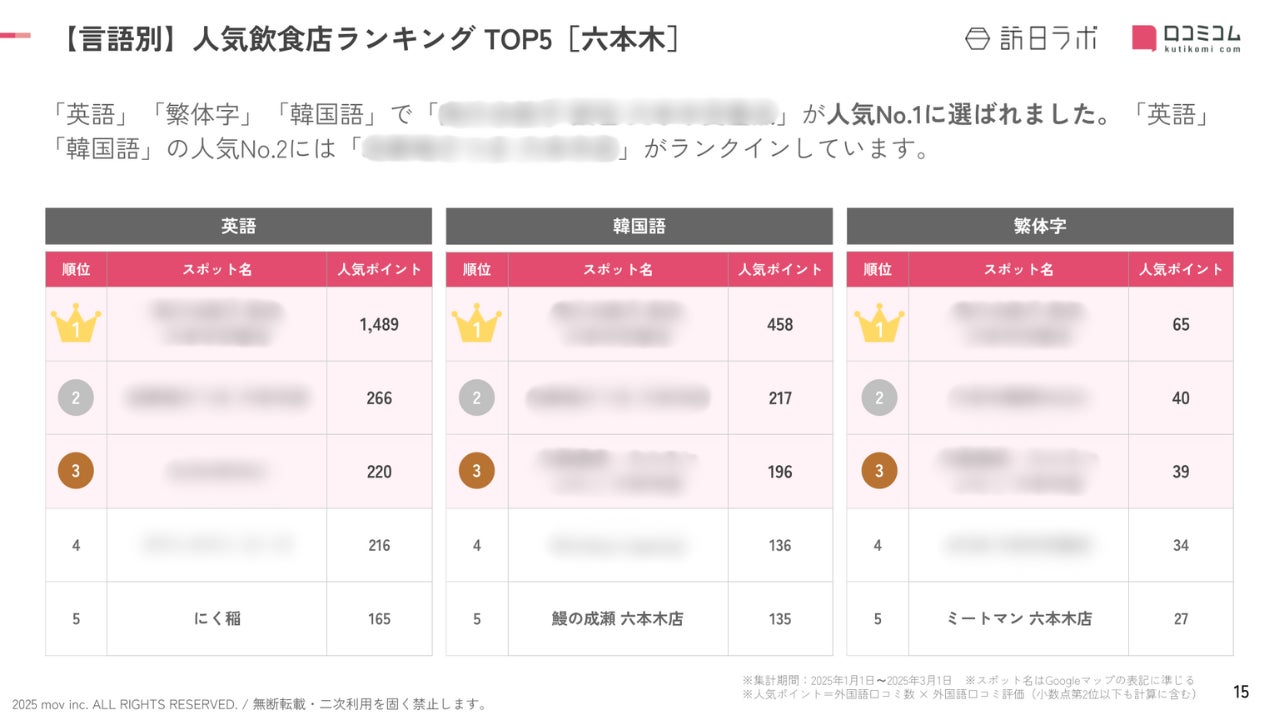Click 鰻の成瀬 六本木店 entry
This screenshot has height=720, width=1280.
click(617, 619)
